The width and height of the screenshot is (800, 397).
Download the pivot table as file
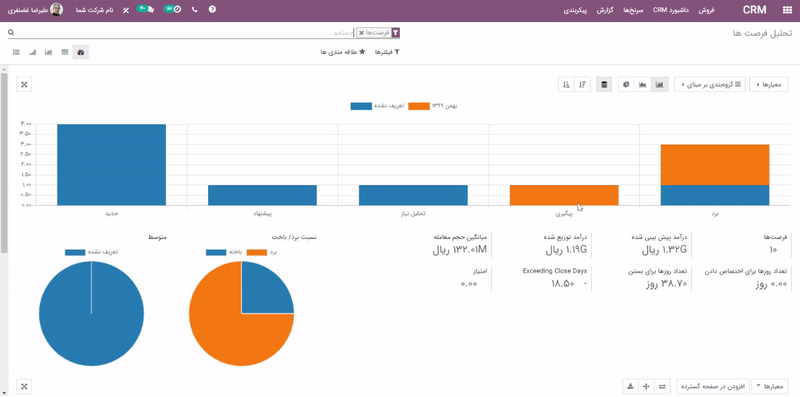coord(630,386)
